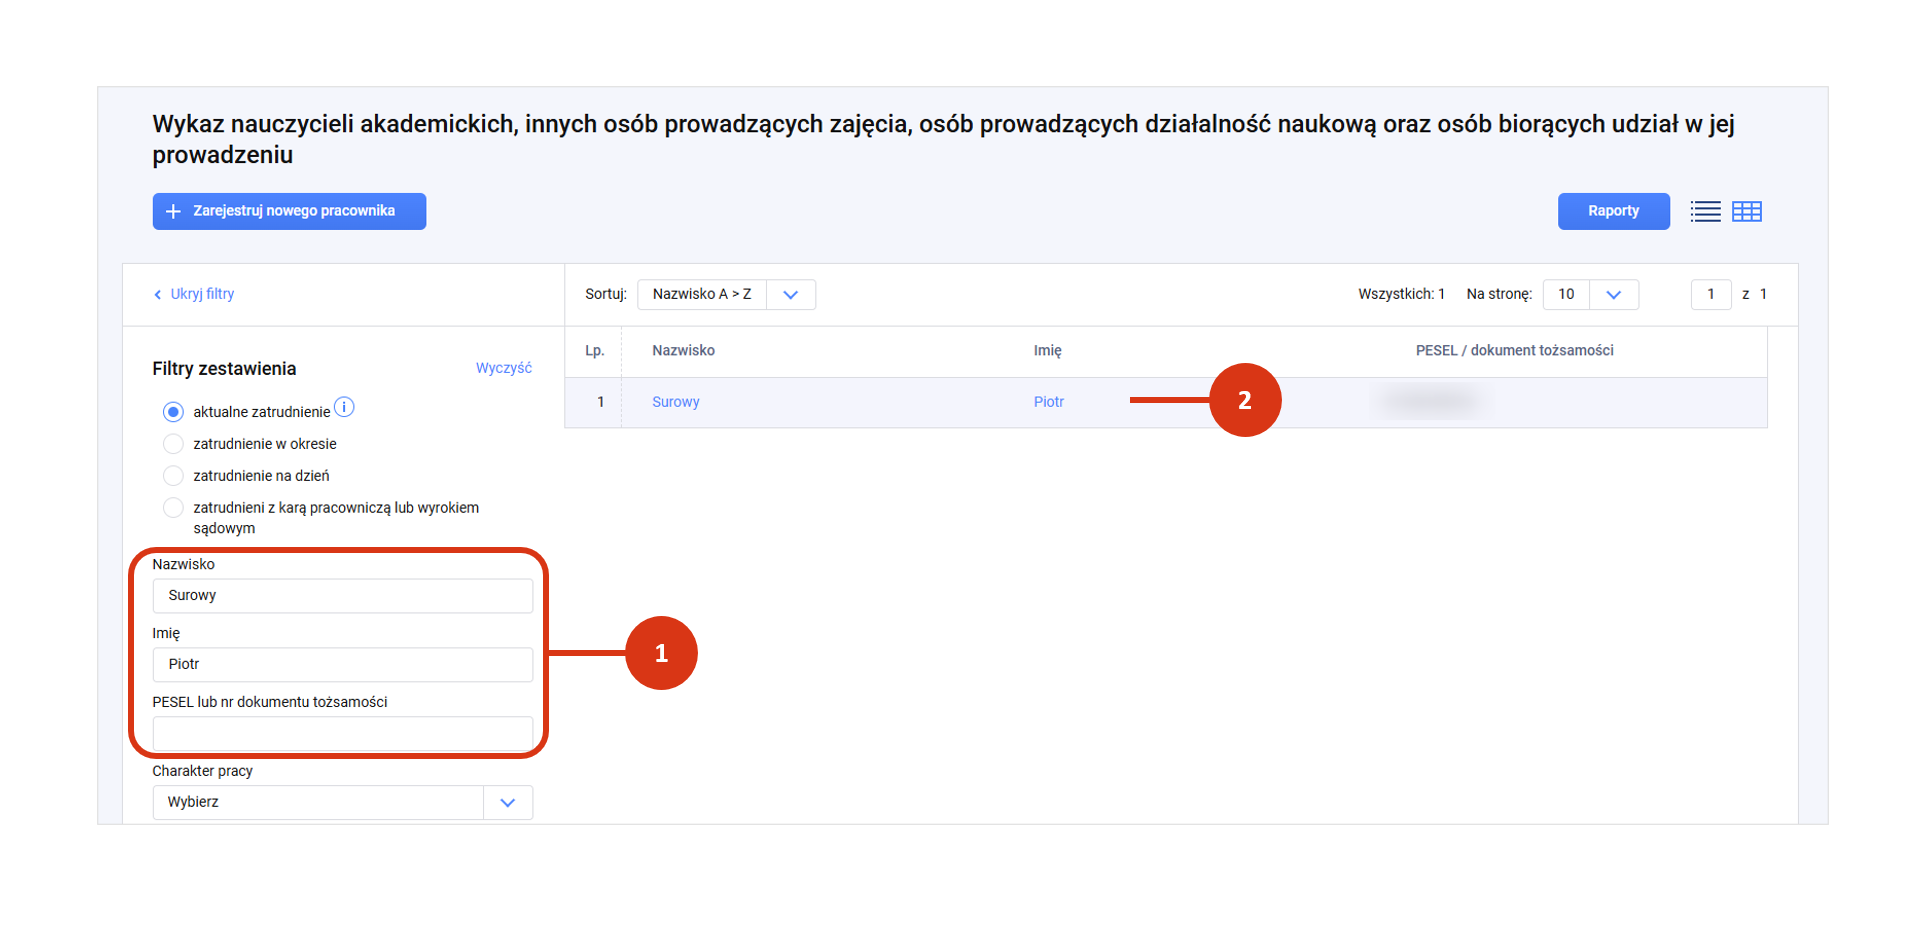Switch to table grid view icon
Screen dimensions: 1919x938
[1747, 211]
